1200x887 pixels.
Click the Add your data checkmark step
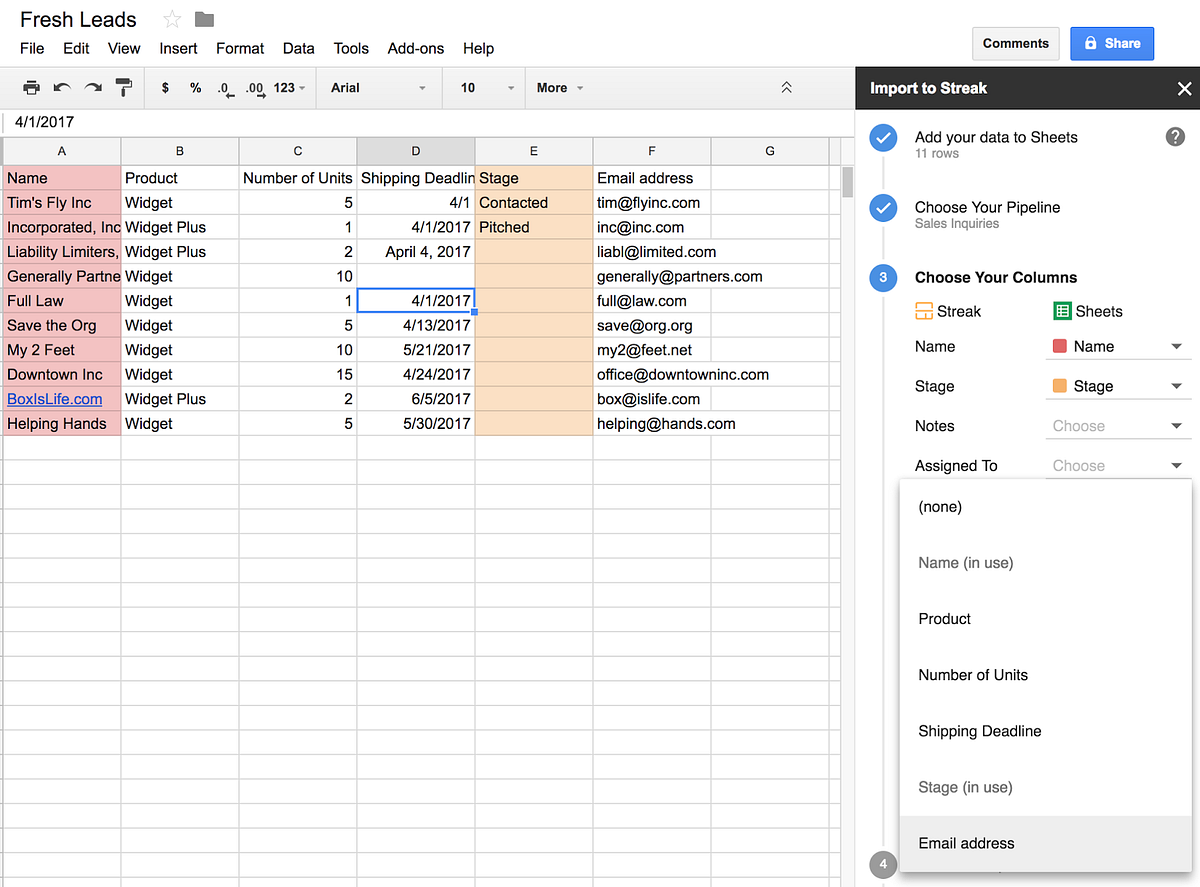tap(883, 138)
